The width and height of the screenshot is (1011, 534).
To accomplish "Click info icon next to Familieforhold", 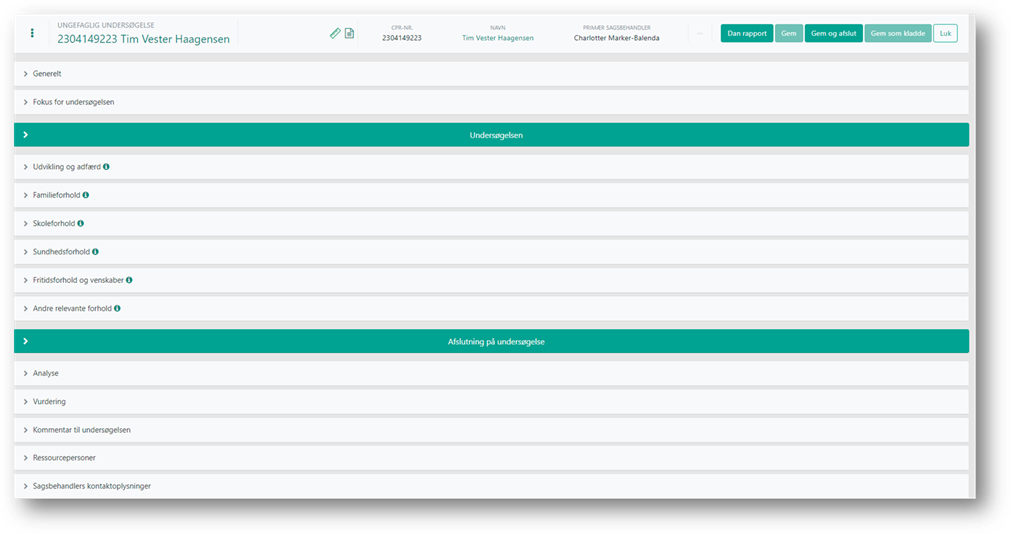I will [x=86, y=195].
